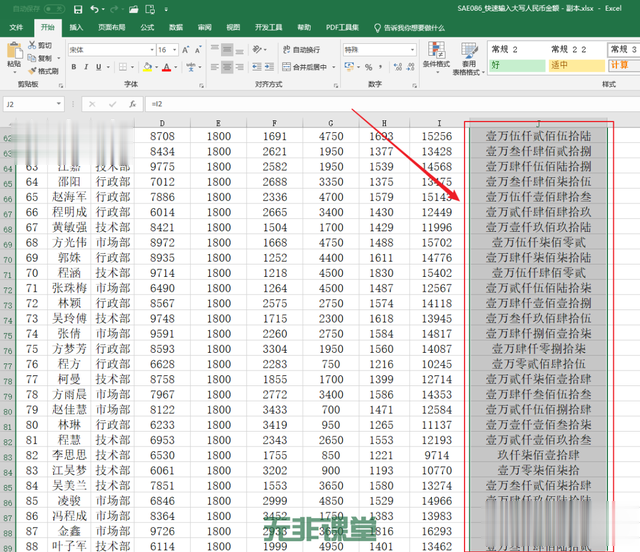
Task: Click the accounting number format icon
Action: pyautogui.click(x=349, y=67)
